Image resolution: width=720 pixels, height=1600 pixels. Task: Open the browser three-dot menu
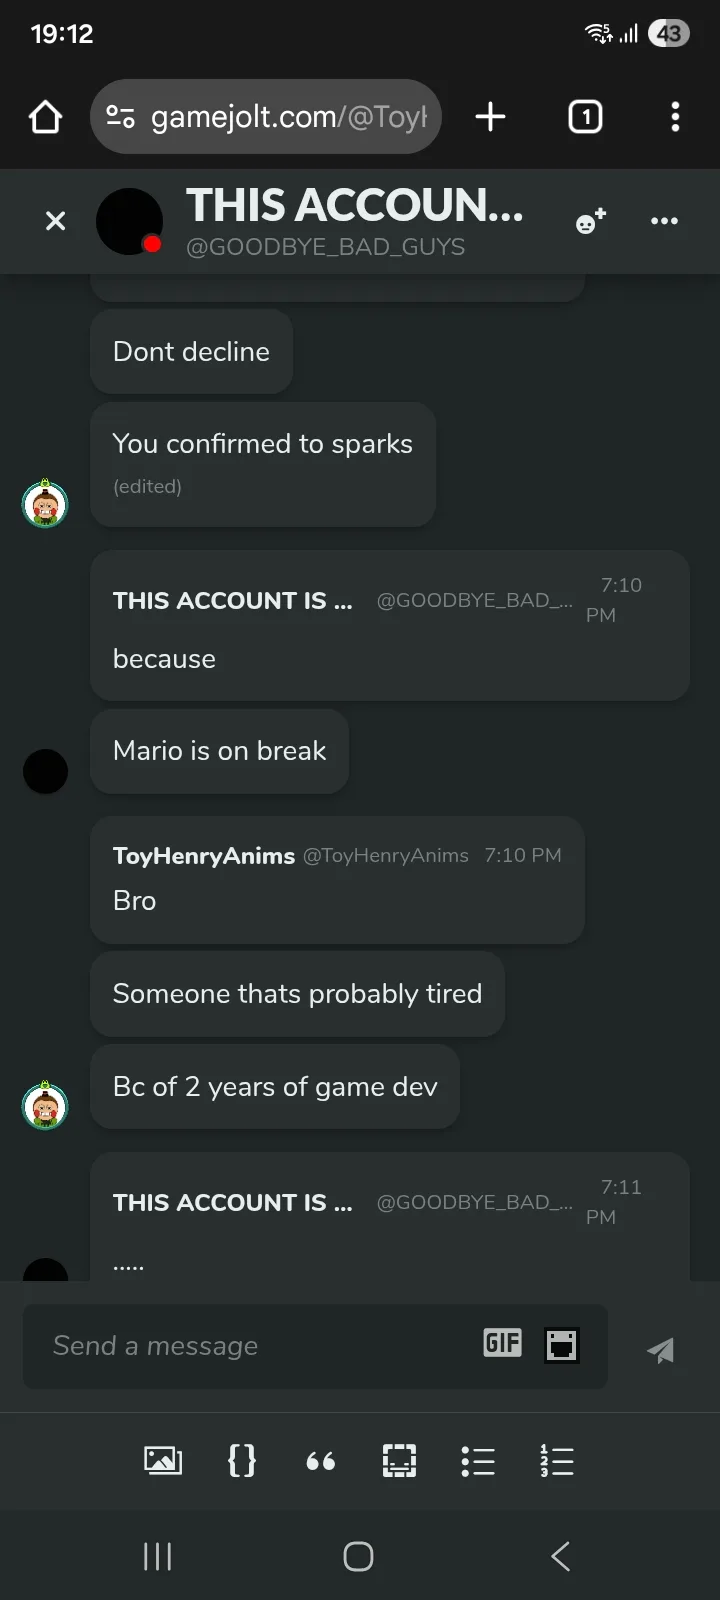[675, 117]
